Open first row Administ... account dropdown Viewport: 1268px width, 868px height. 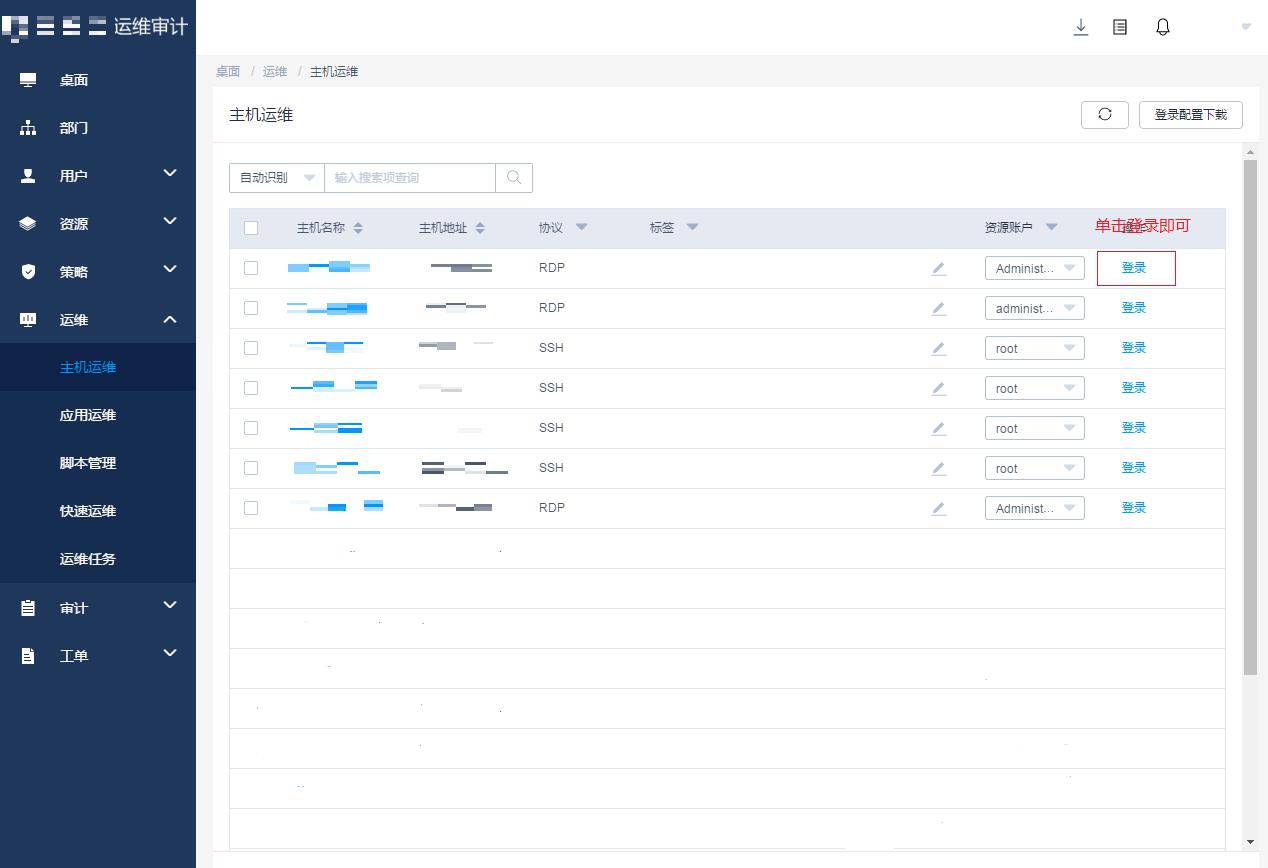coord(1034,268)
